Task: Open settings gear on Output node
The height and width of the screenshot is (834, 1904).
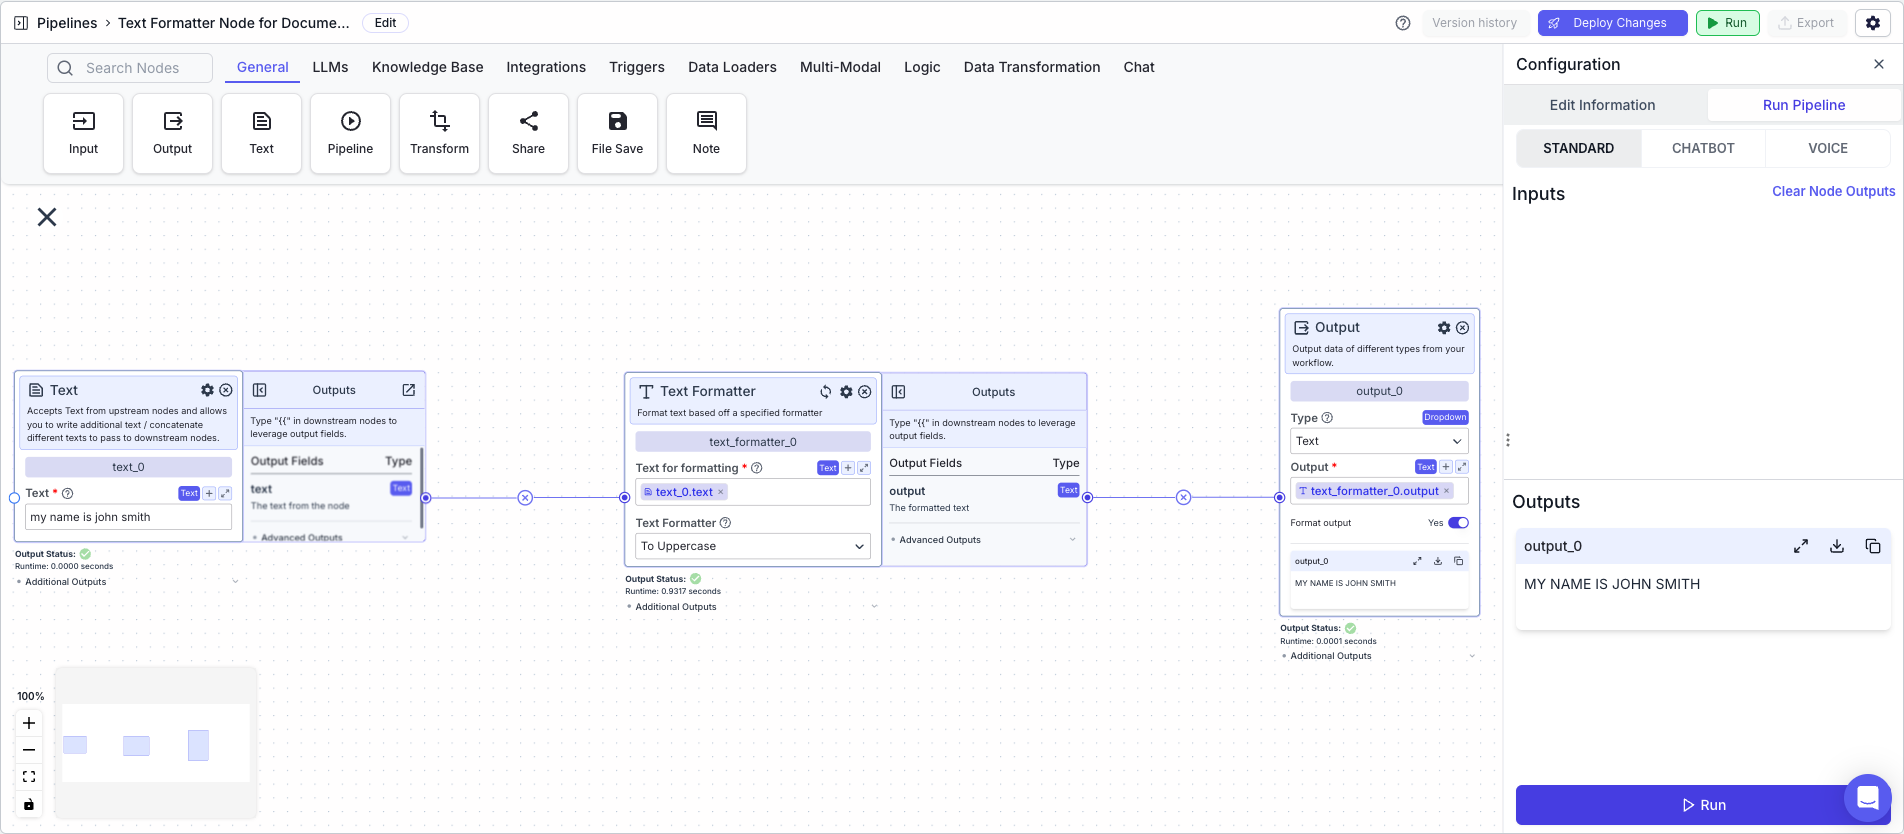Action: tap(1444, 328)
